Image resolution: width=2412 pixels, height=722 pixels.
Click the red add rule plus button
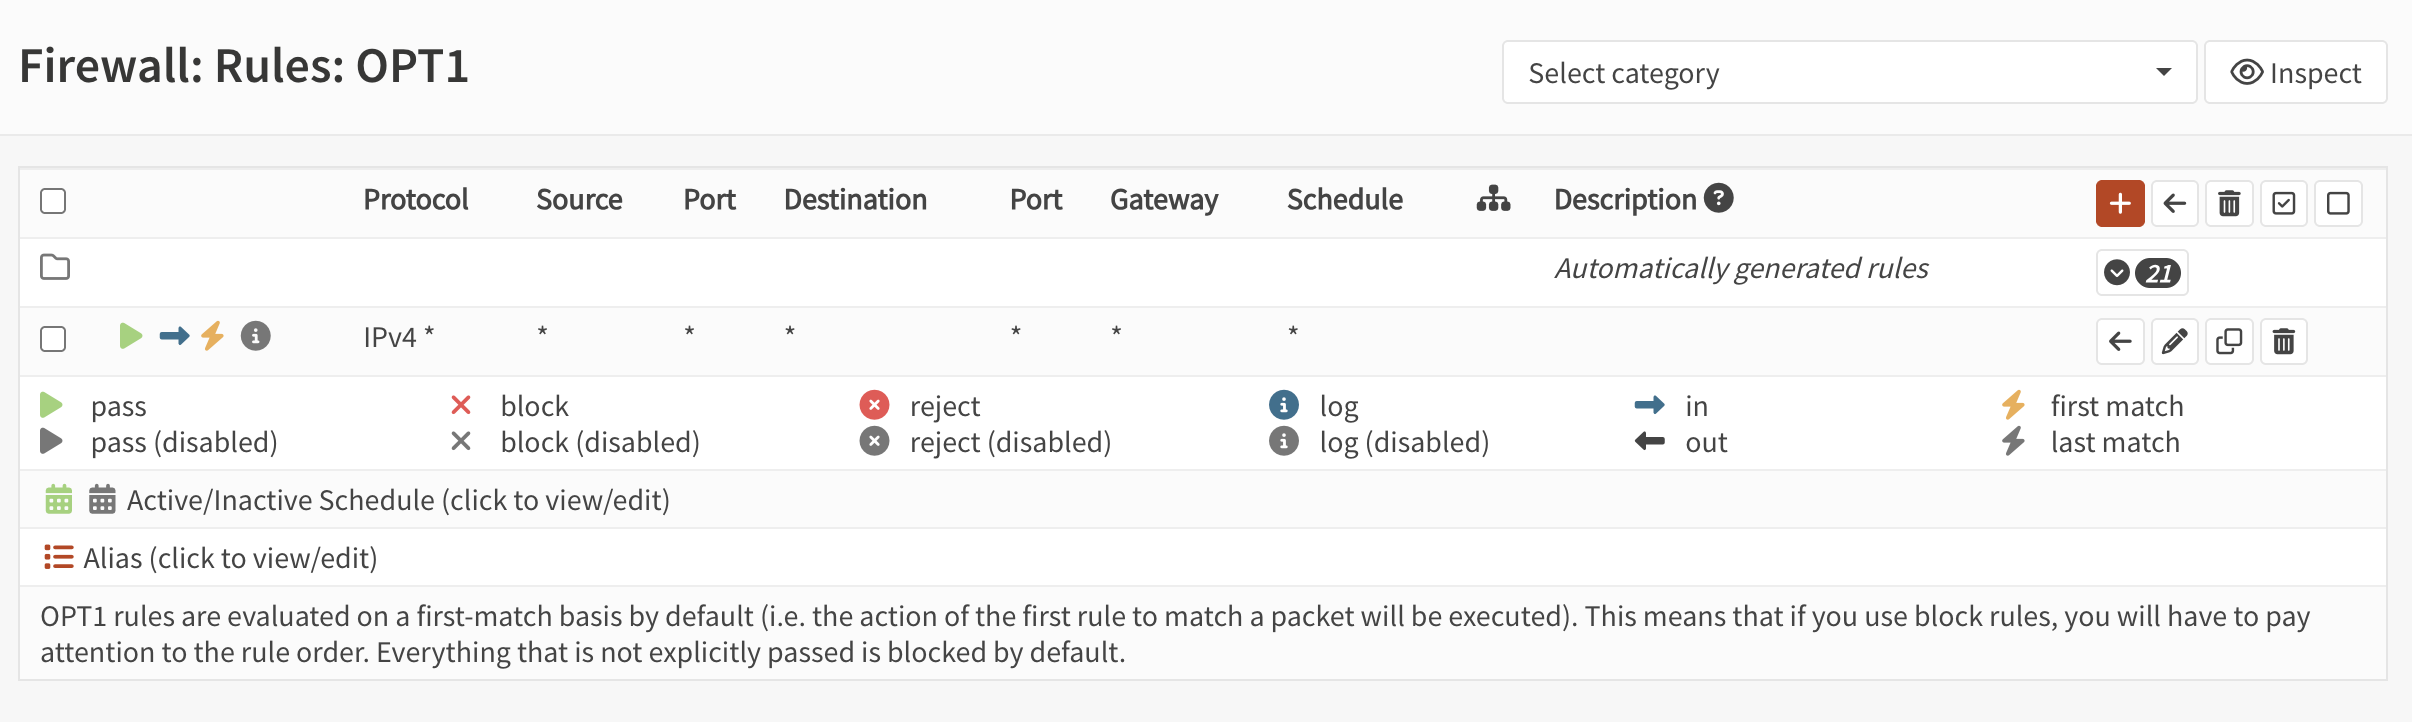pos(2120,203)
